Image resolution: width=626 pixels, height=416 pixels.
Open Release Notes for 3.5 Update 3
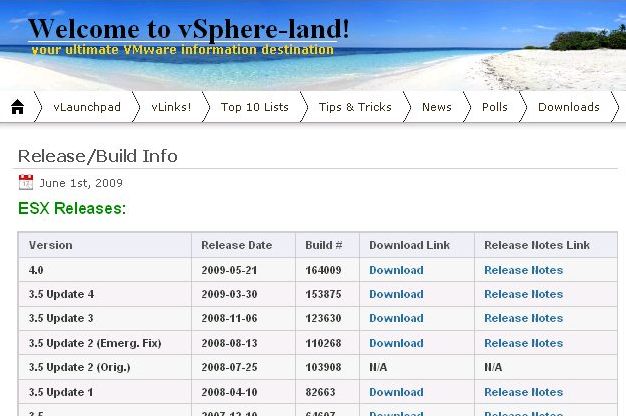[x=524, y=318]
